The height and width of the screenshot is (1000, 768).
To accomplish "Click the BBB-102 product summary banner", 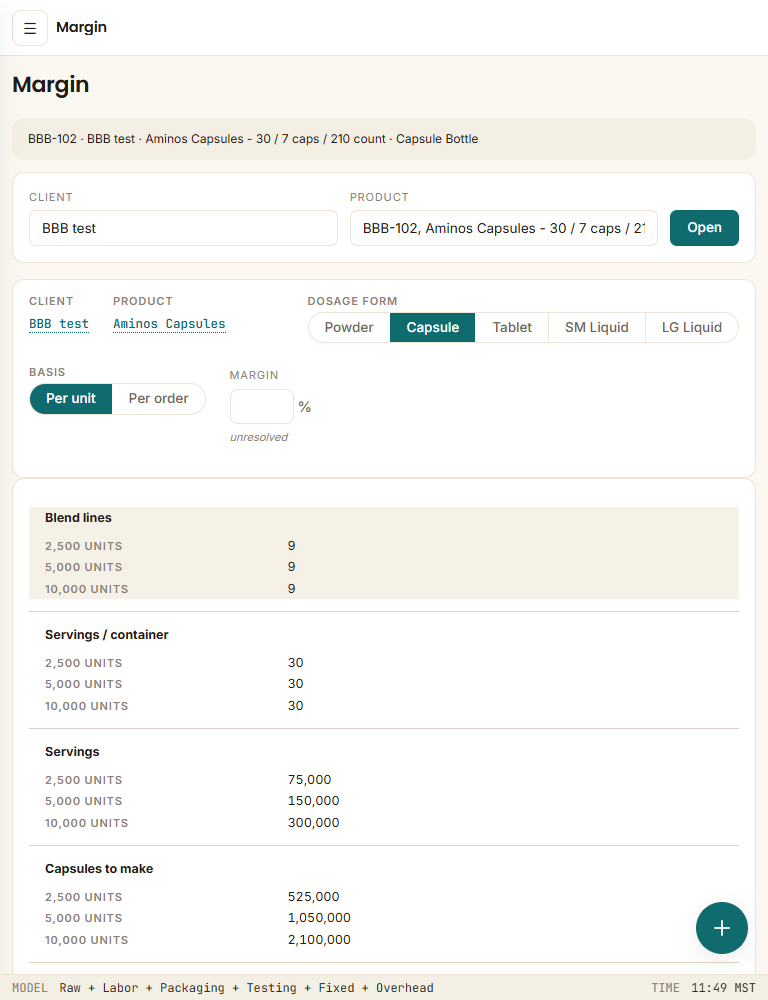I will 384,139.
